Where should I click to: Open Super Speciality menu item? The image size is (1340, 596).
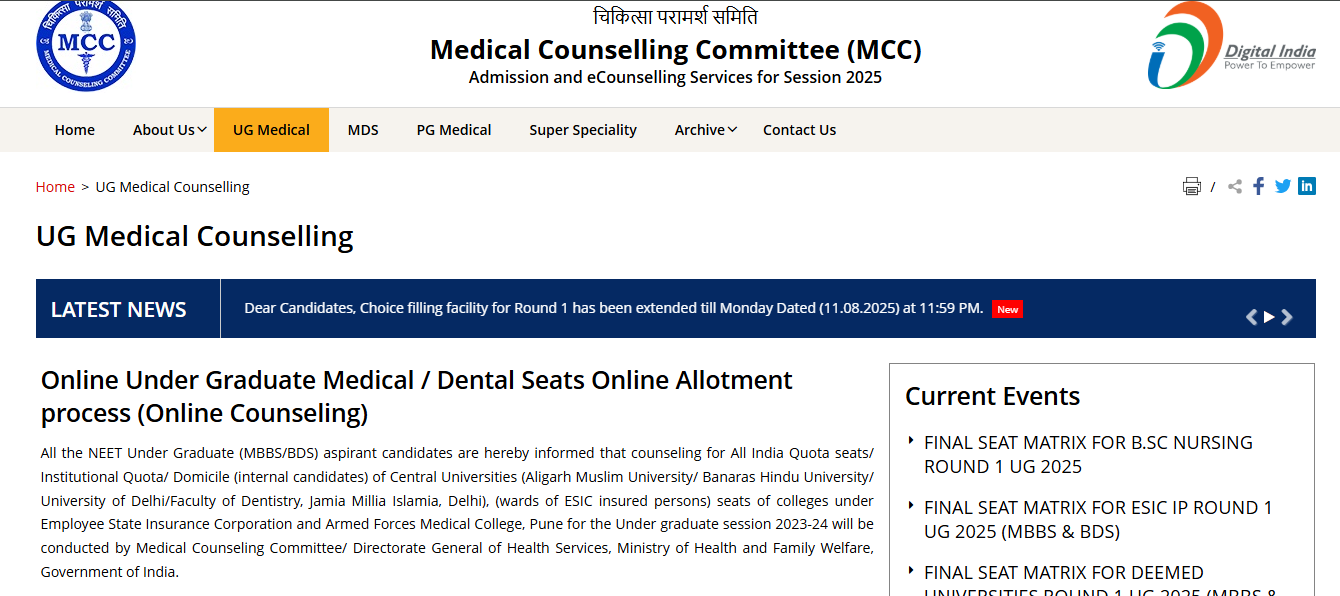tap(583, 130)
